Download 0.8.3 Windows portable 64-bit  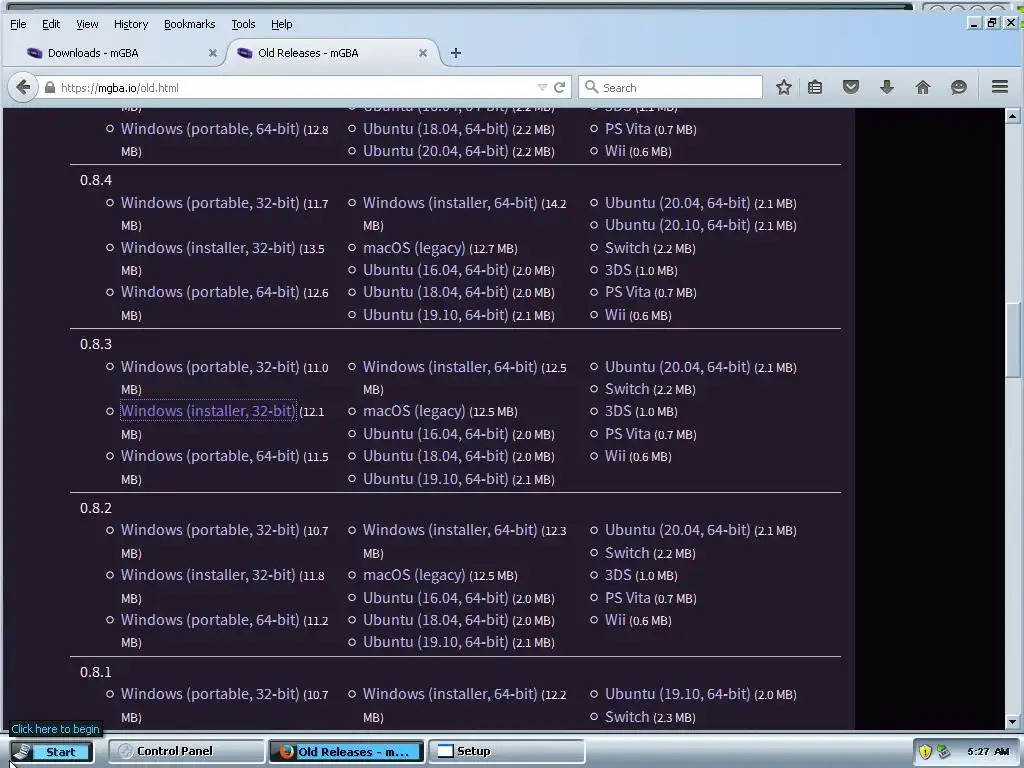coord(210,456)
